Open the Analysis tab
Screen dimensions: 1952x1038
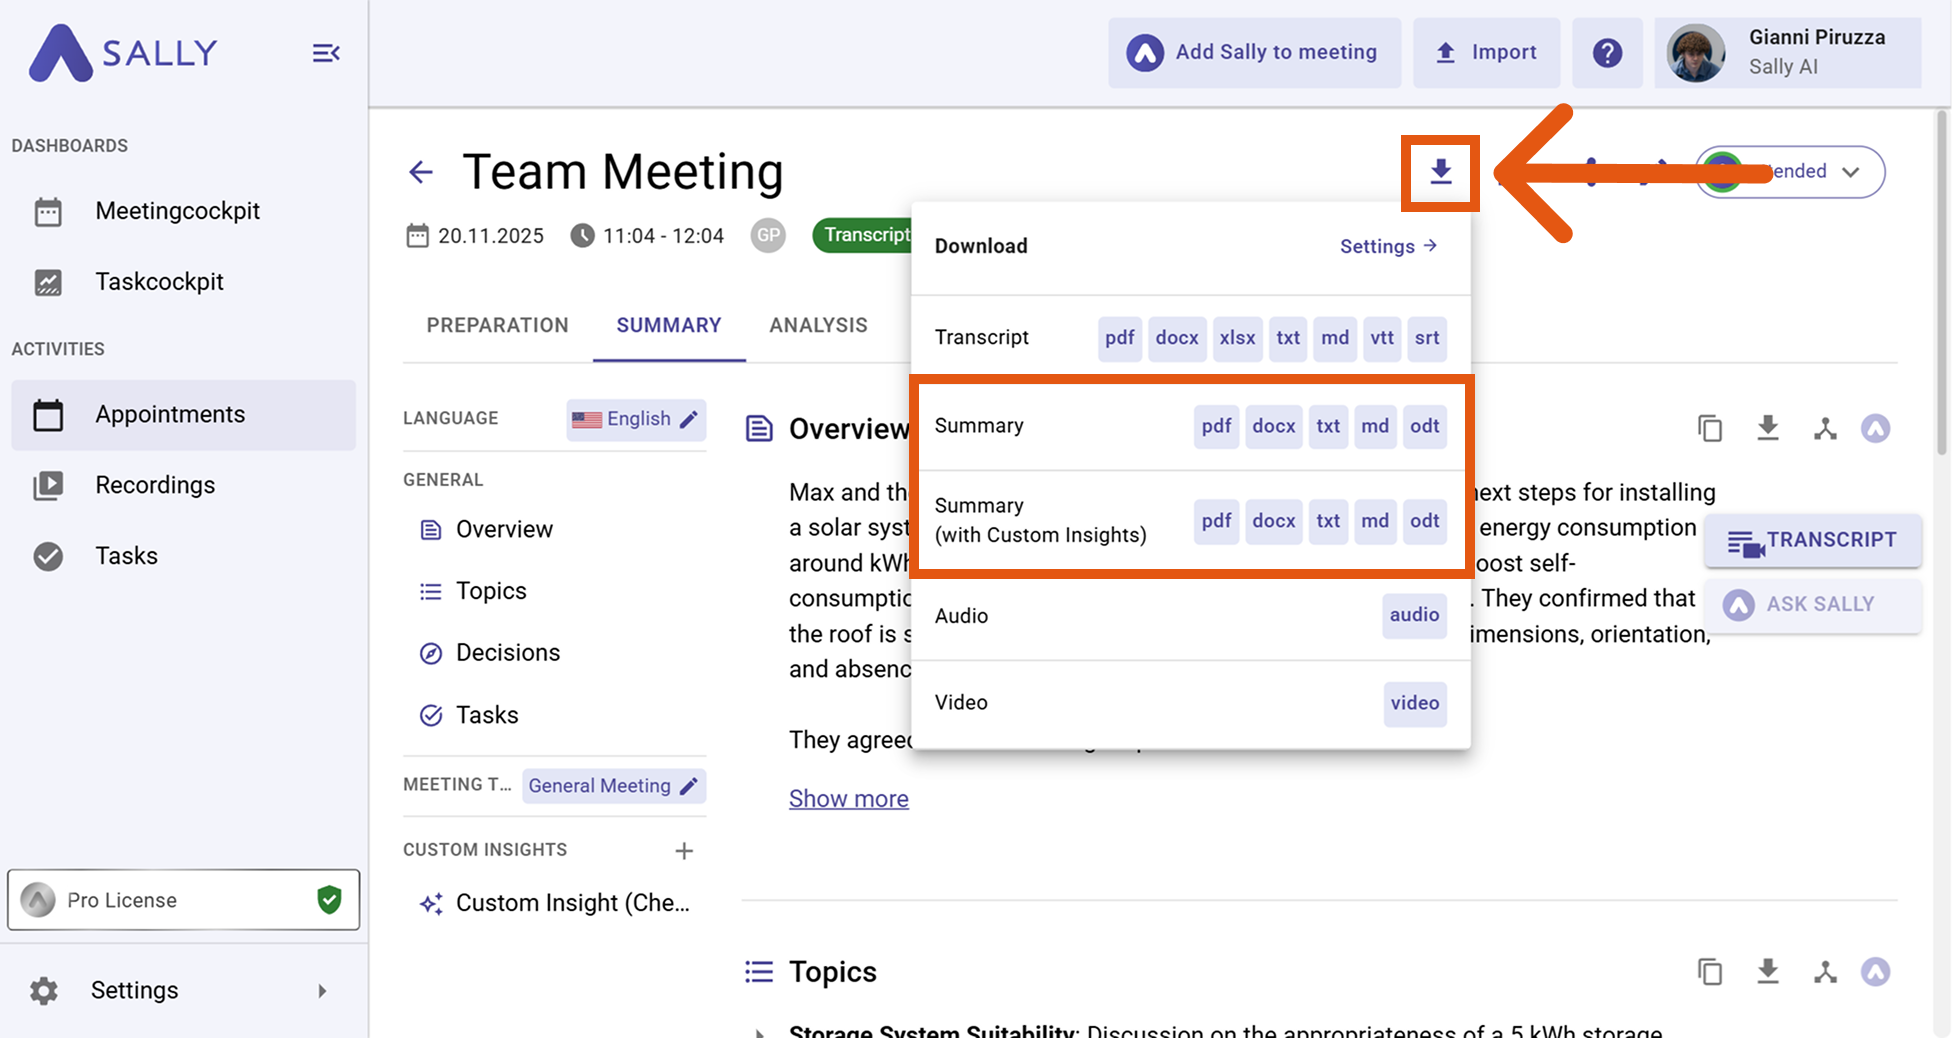[818, 325]
